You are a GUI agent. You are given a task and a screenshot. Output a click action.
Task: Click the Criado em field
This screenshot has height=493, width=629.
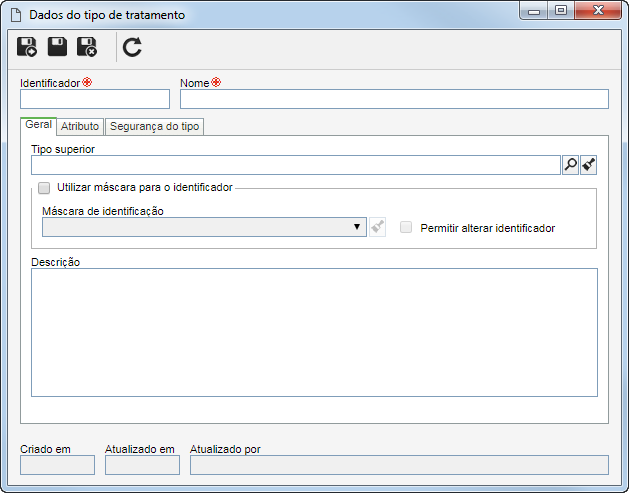tap(57, 465)
